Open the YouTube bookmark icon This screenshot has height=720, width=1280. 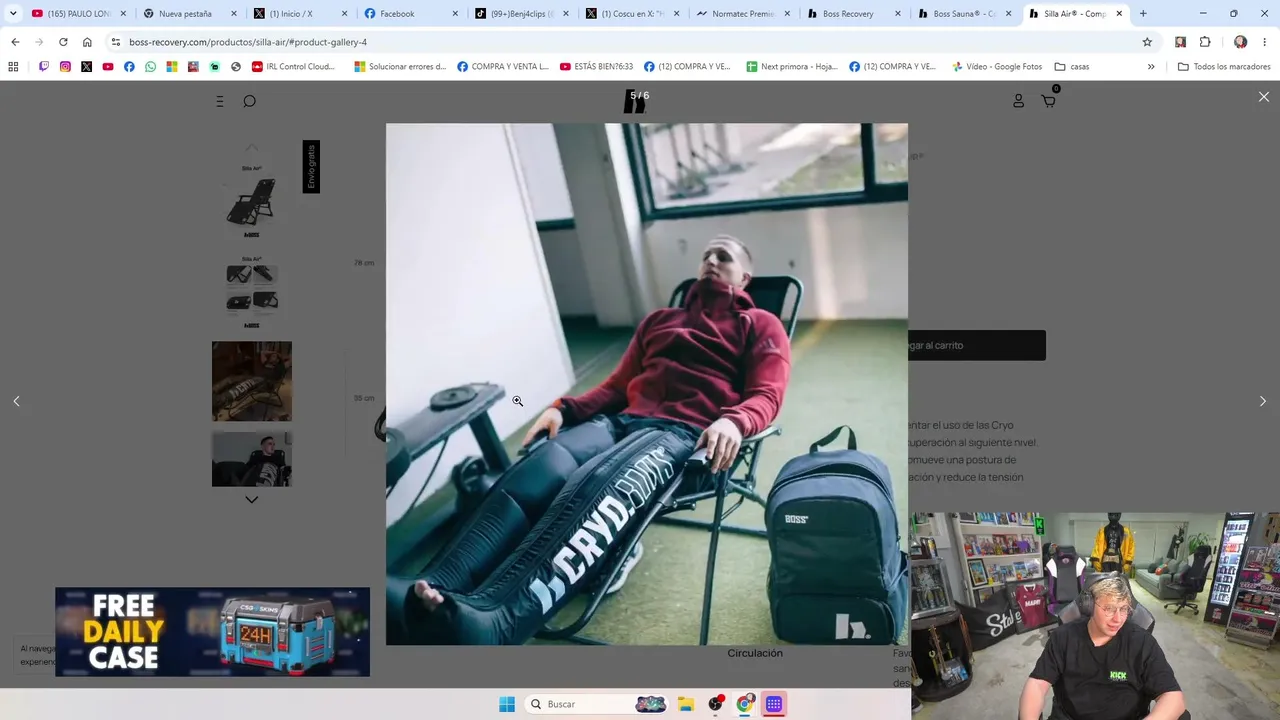point(108,67)
